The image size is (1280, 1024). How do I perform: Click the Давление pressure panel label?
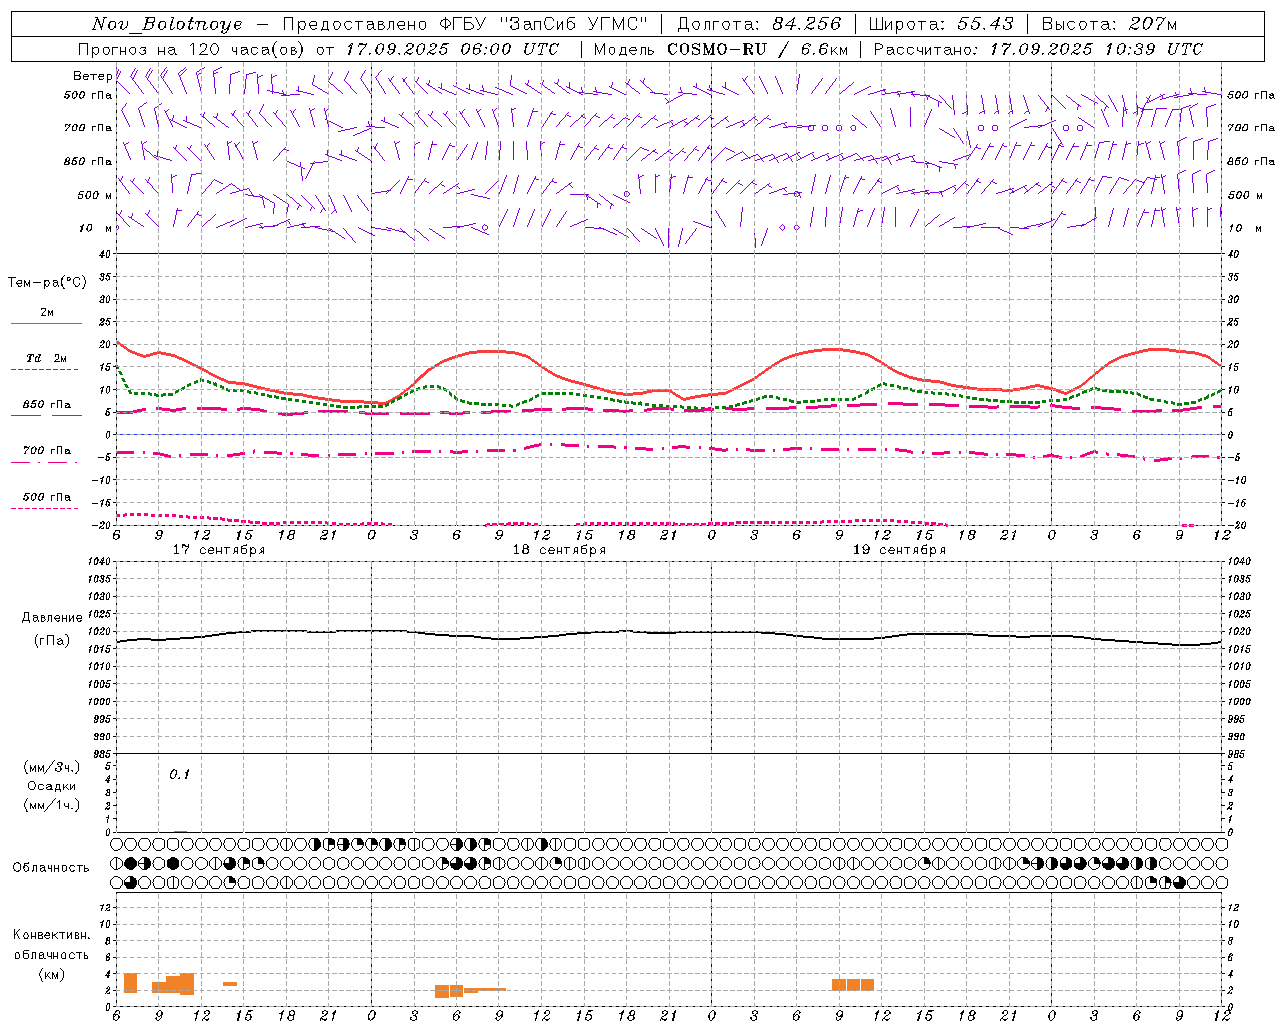52,618
